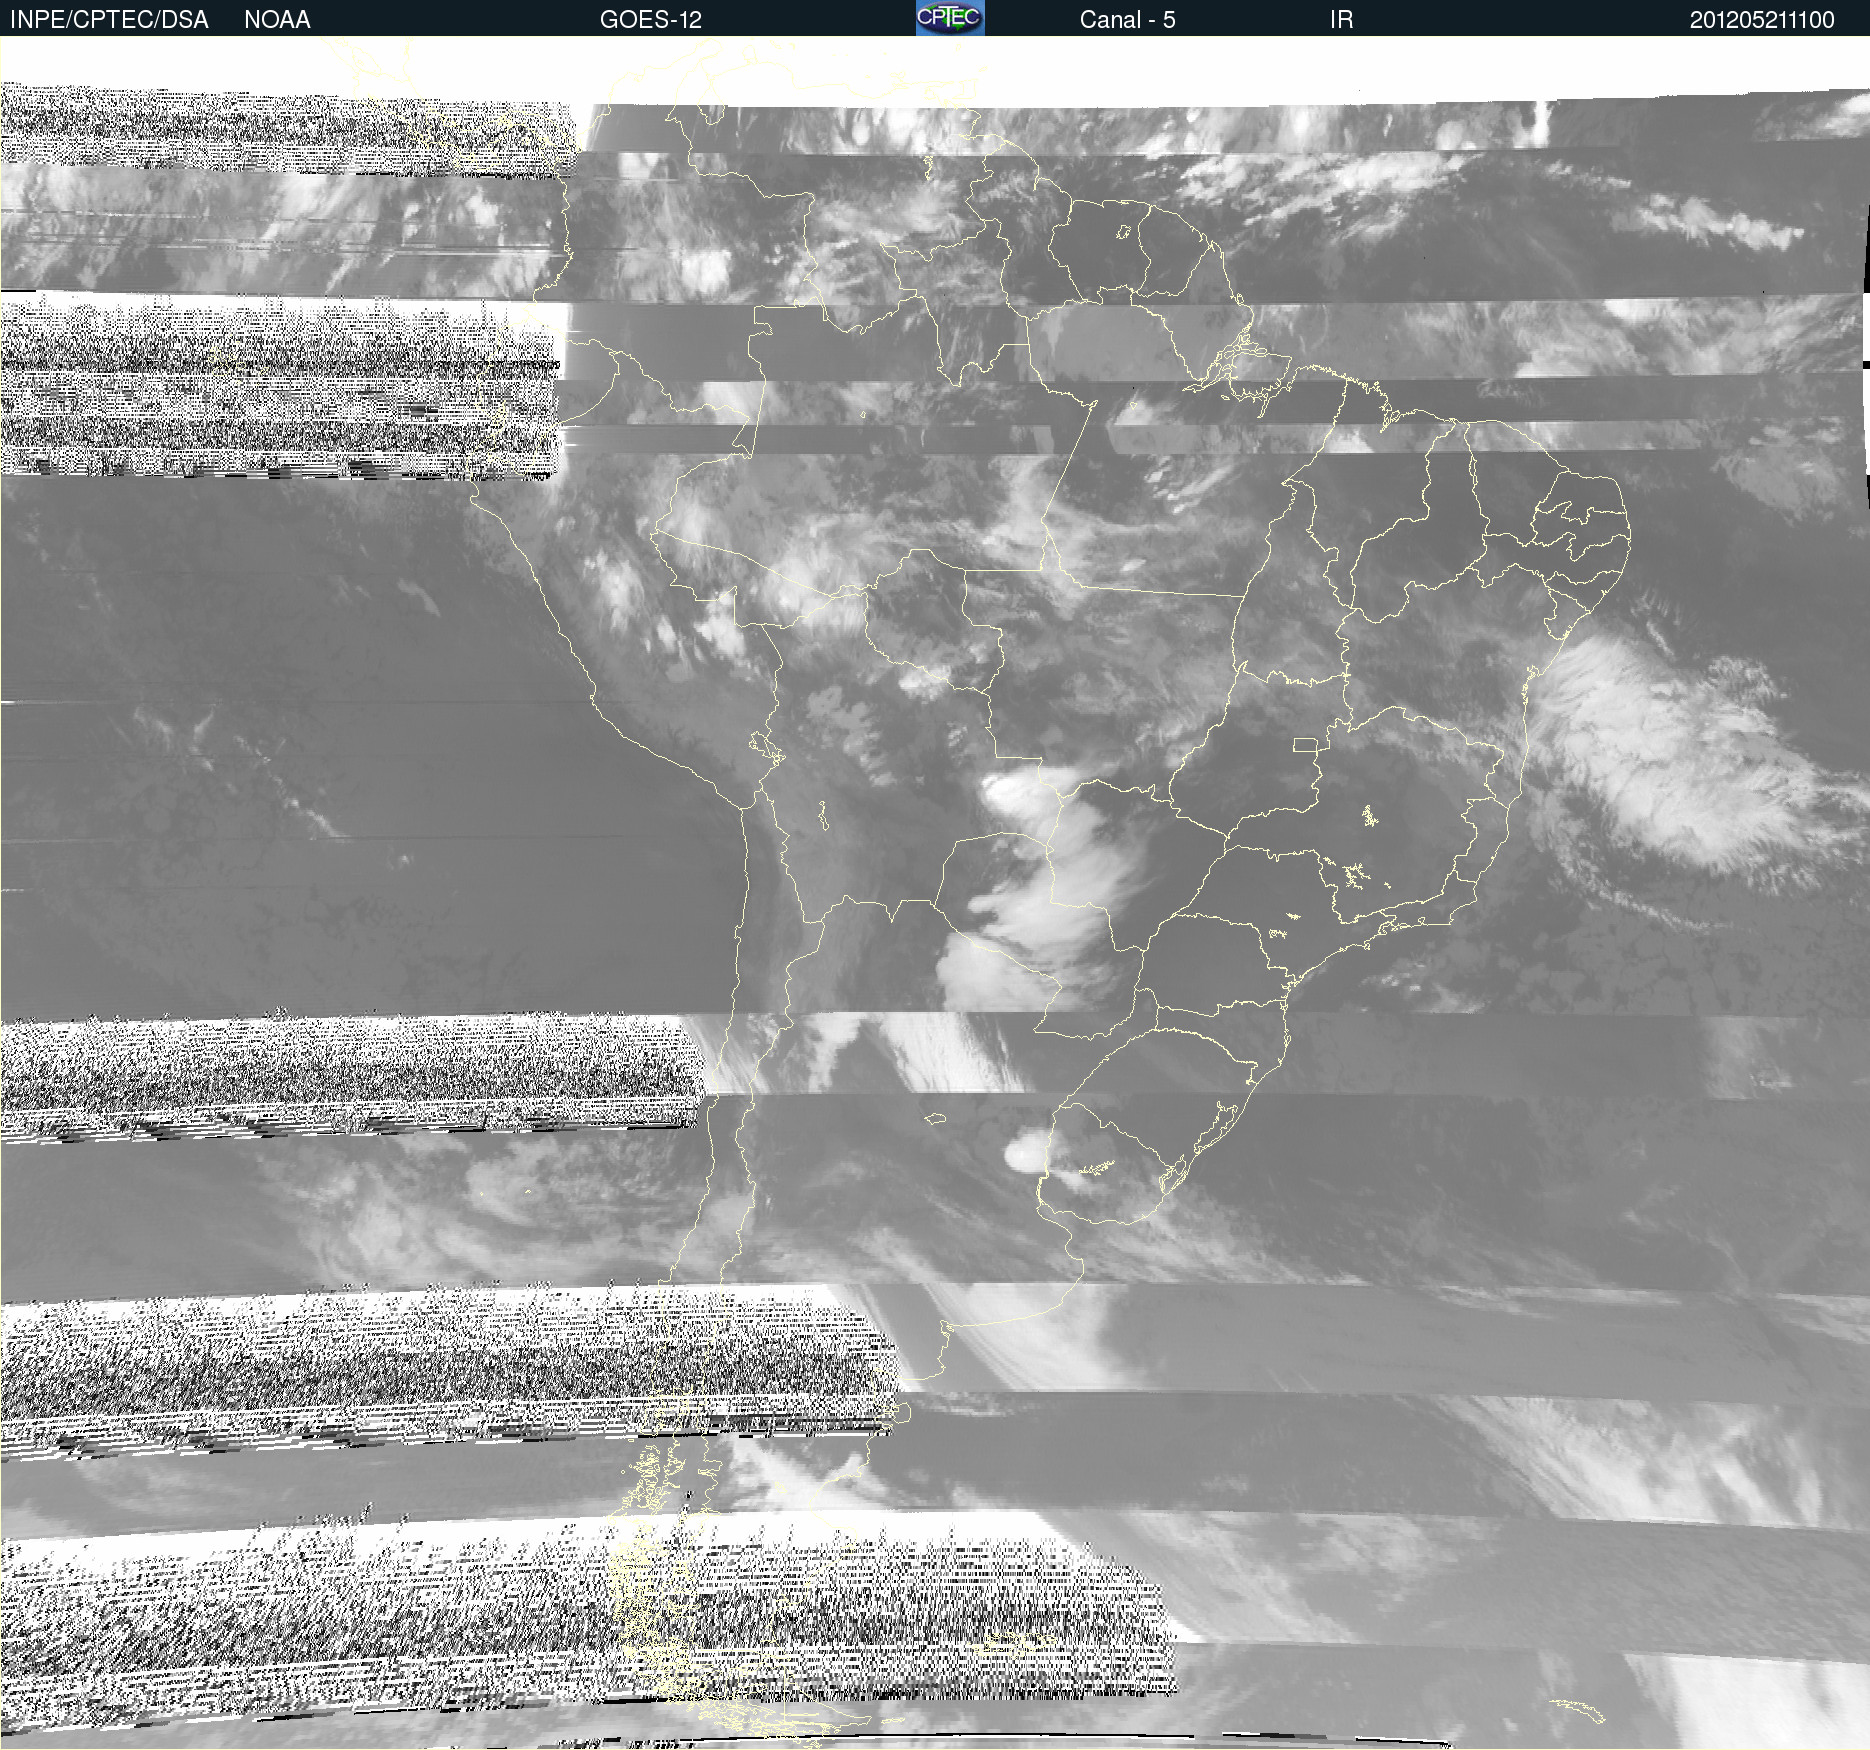This screenshot has height=1750, width=1870.
Task: Click the GOES-12 satellite label
Action: tap(651, 20)
